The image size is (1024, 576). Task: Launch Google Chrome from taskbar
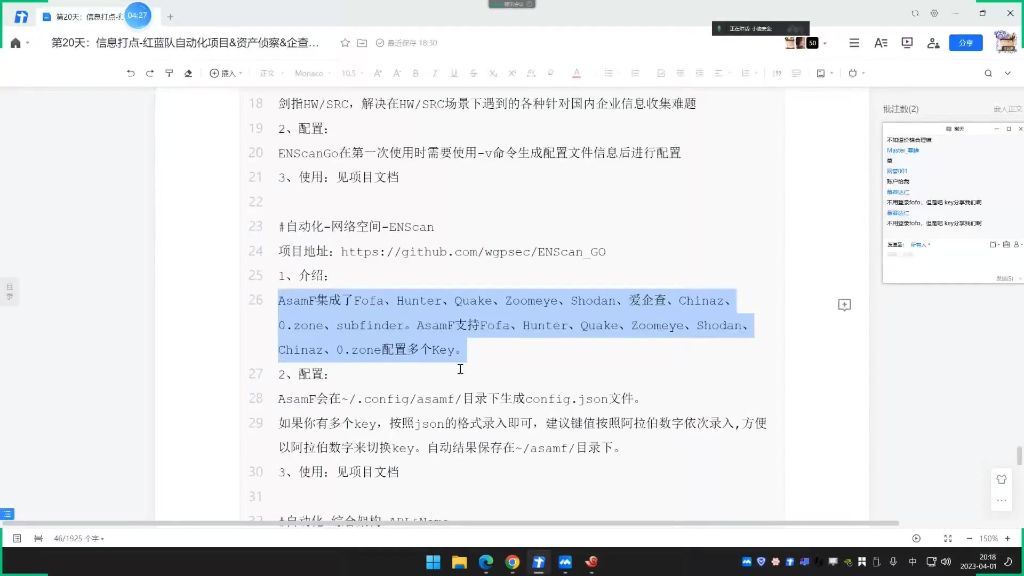(512, 562)
